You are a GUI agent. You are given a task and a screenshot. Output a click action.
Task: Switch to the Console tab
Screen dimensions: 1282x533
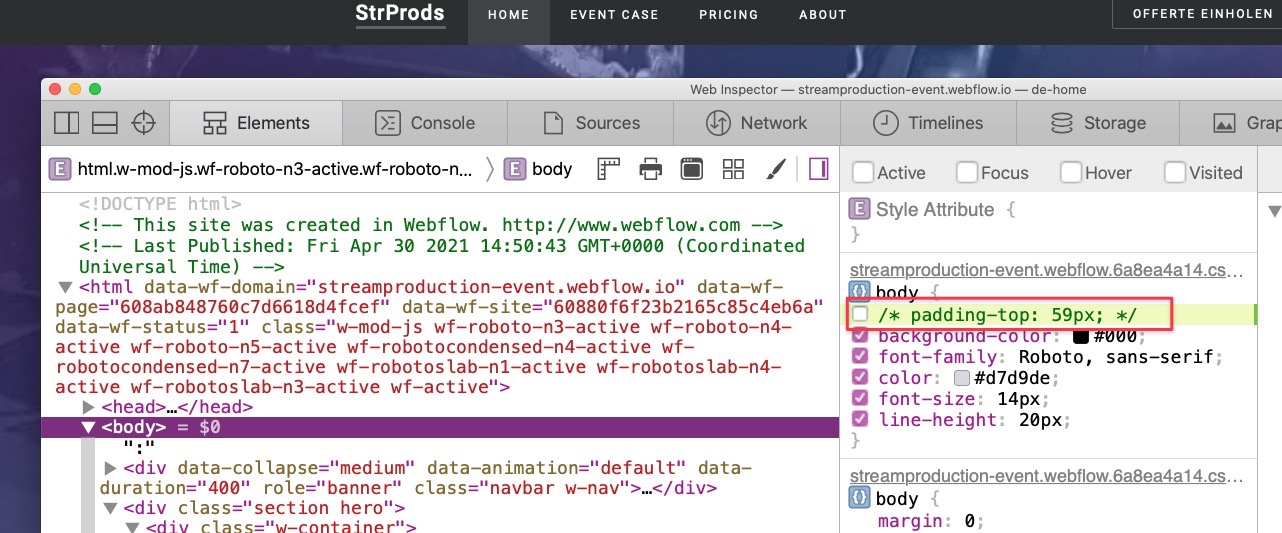tap(425, 123)
